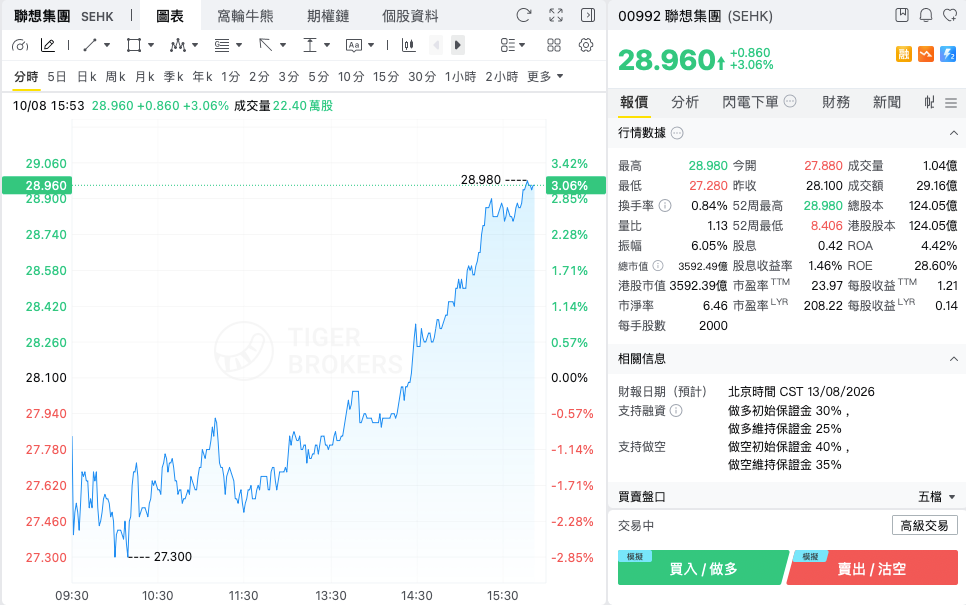Image resolution: width=966 pixels, height=605 pixels.
Task: Click the orange short-selling trend badge
Action: [x=926, y=54]
